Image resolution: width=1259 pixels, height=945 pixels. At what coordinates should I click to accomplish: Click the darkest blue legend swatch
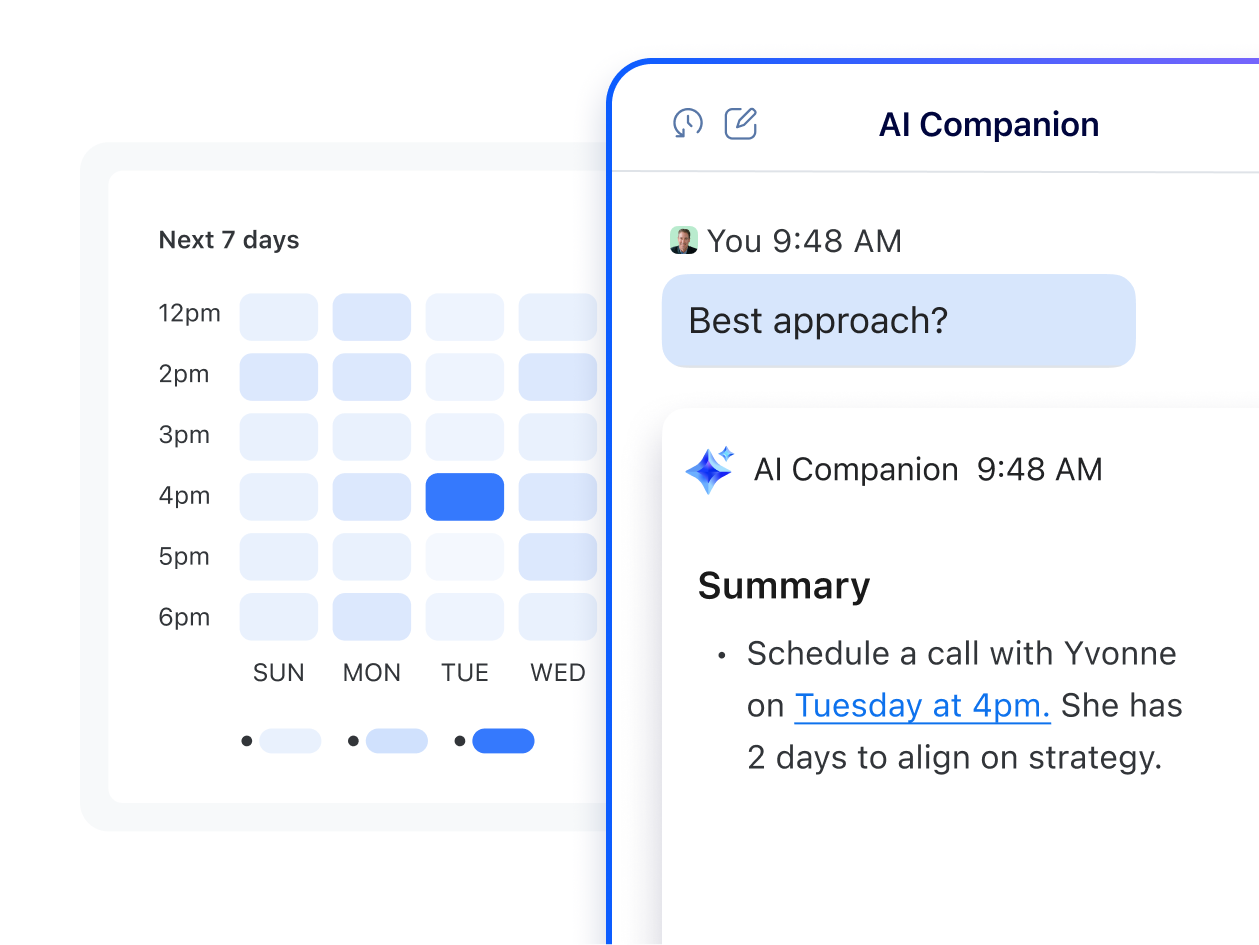[x=503, y=741]
